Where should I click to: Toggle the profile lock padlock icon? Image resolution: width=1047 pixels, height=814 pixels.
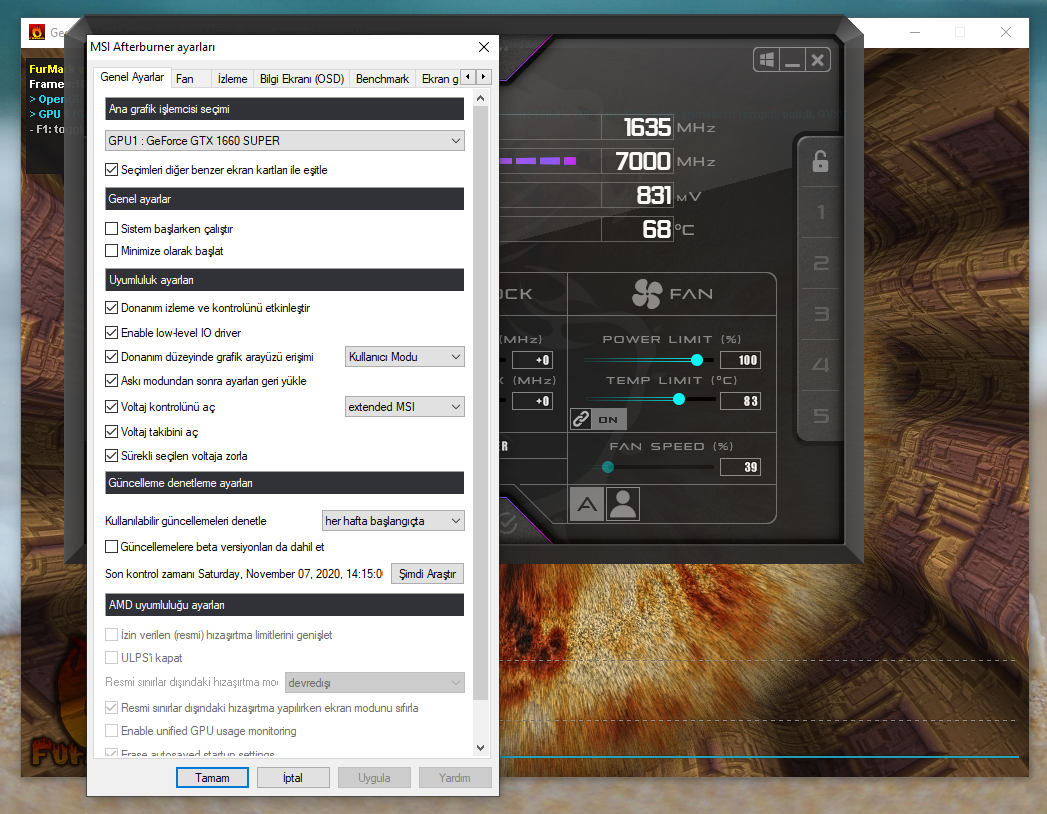coord(820,161)
